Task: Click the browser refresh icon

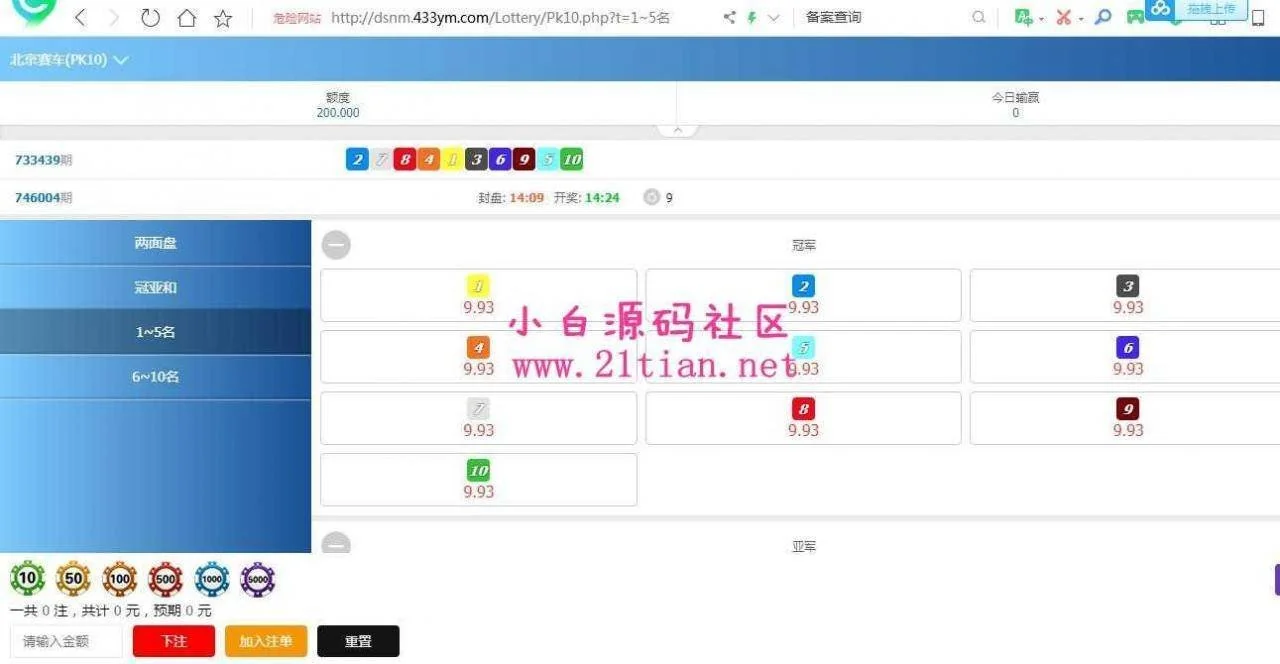Action: coord(150,18)
